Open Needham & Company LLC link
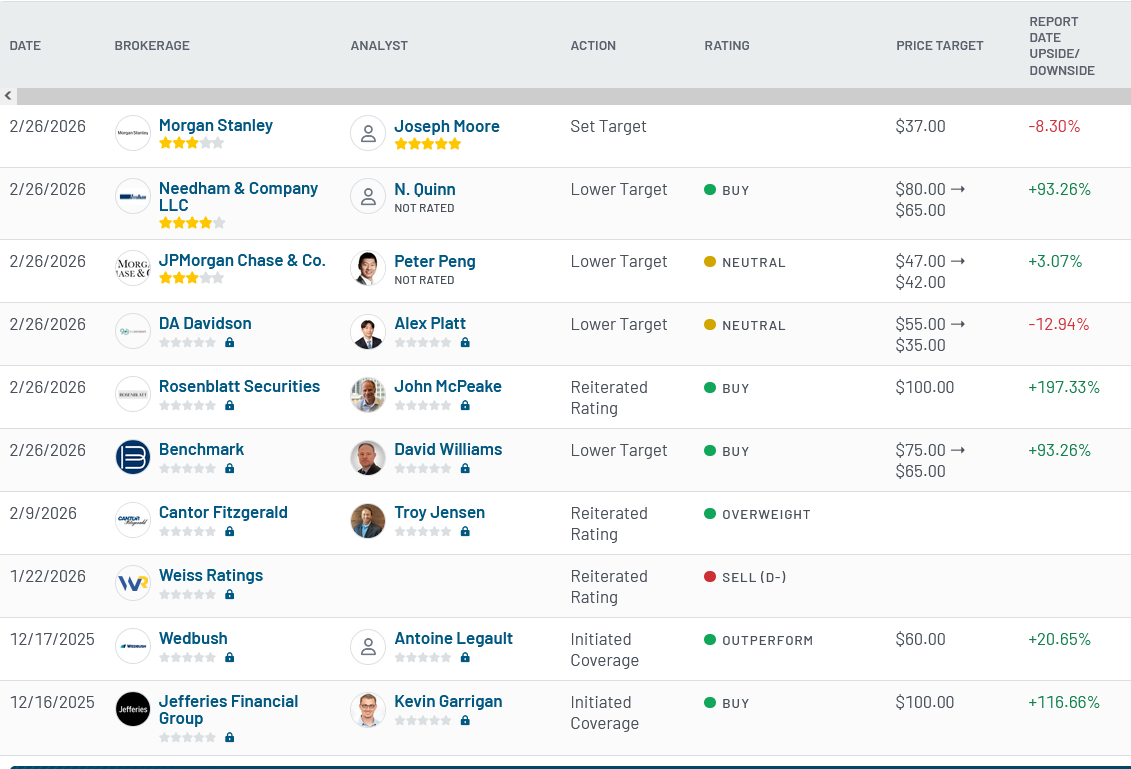The image size is (1131, 769). point(238,197)
